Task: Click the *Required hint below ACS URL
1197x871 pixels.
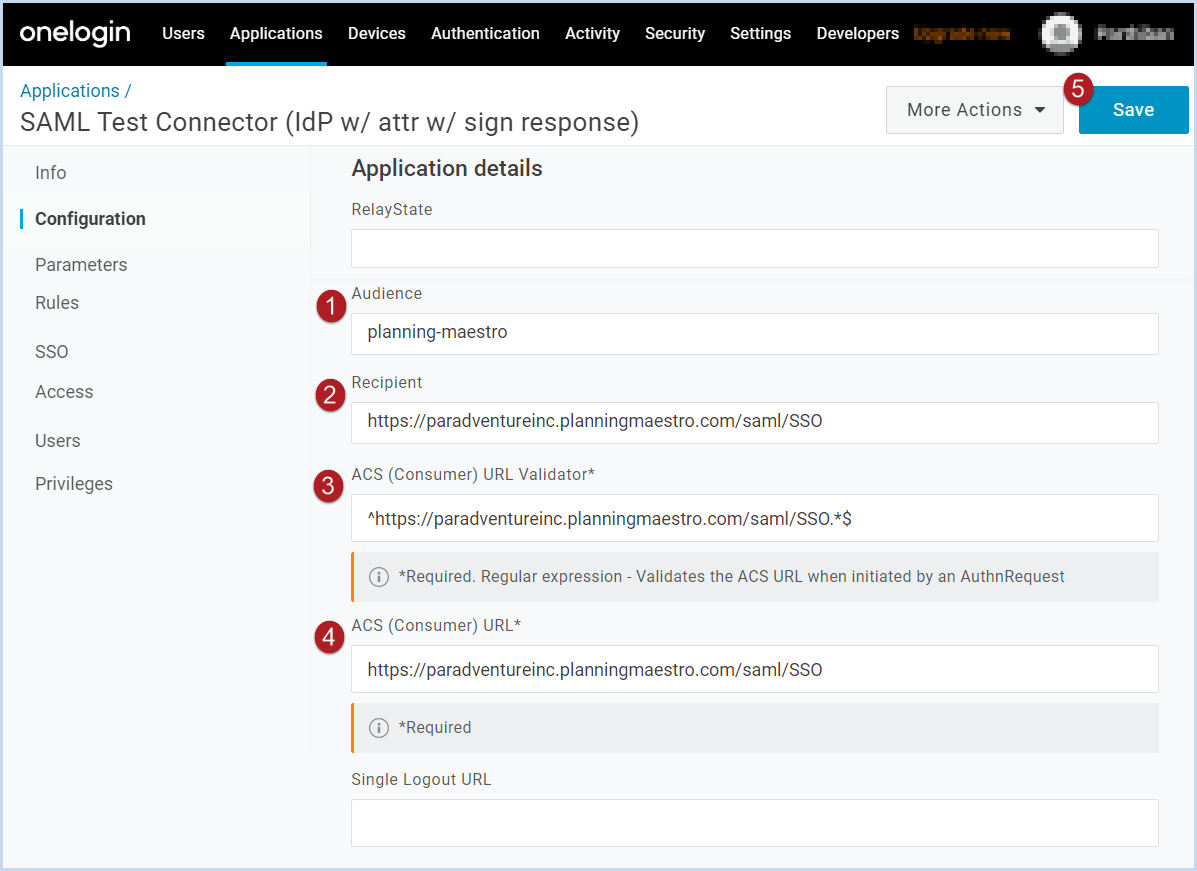Action: click(434, 727)
